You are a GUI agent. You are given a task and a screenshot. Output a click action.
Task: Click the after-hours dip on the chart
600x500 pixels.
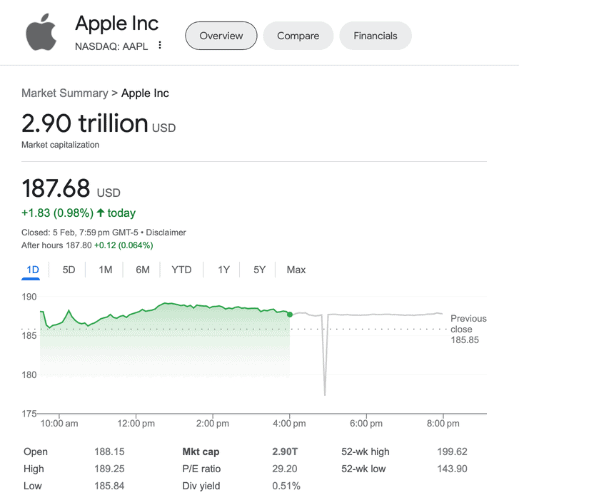(x=325, y=385)
